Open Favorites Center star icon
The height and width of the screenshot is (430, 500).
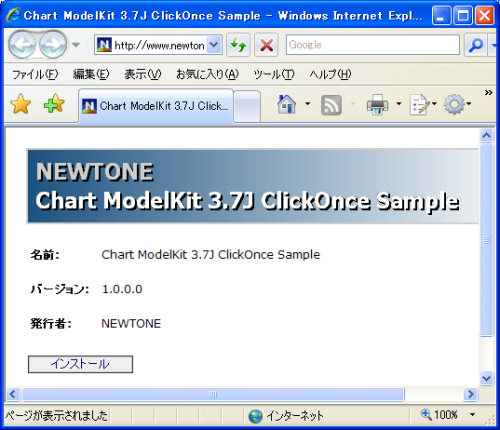pyautogui.click(x=21, y=104)
